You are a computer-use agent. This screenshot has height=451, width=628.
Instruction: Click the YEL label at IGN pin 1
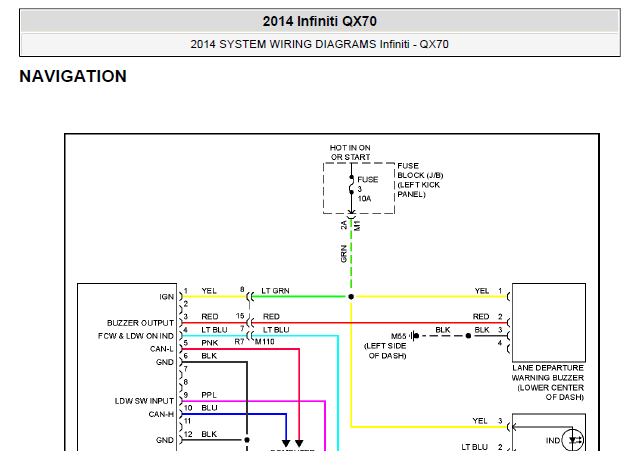click(209, 291)
